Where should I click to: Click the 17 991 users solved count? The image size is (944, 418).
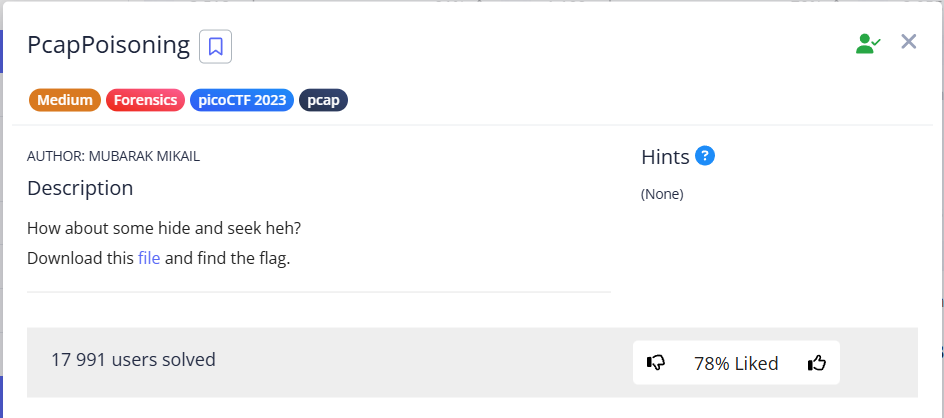coord(133,359)
